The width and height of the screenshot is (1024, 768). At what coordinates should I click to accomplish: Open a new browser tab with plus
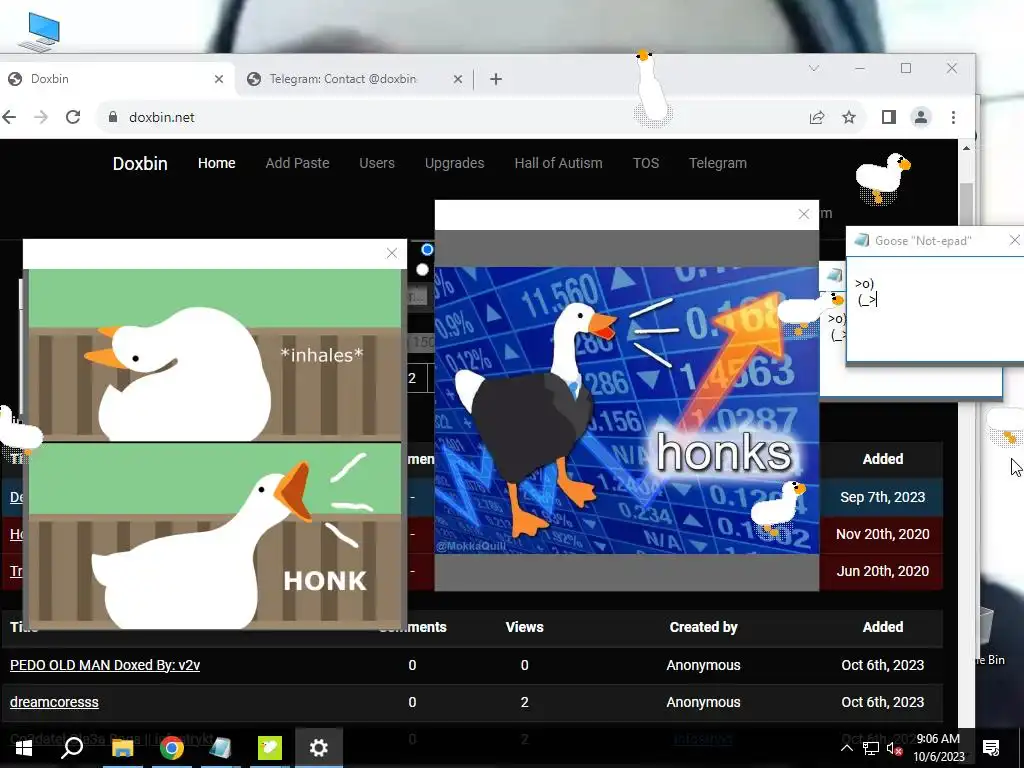(496, 79)
